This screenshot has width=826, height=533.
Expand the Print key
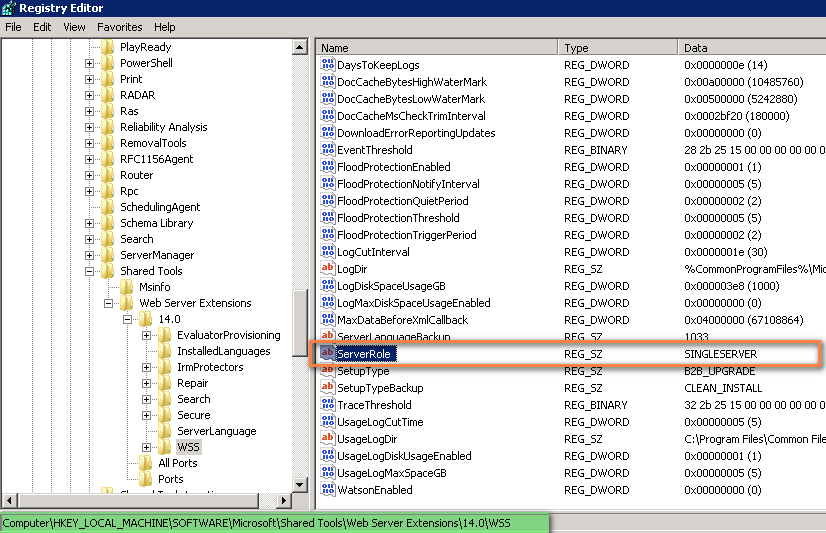click(90, 79)
